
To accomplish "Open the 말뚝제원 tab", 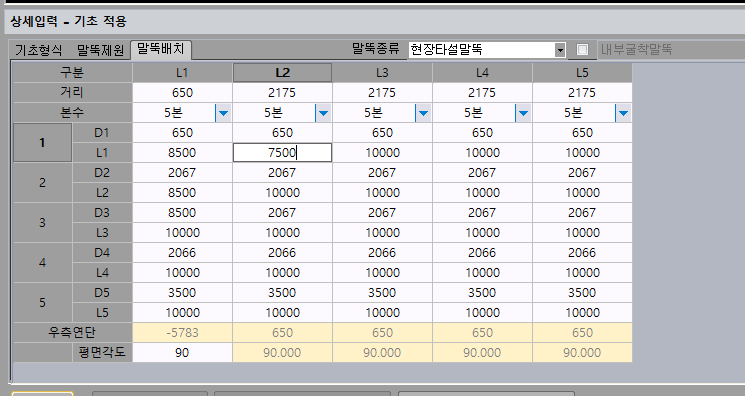I will (100, 50).
